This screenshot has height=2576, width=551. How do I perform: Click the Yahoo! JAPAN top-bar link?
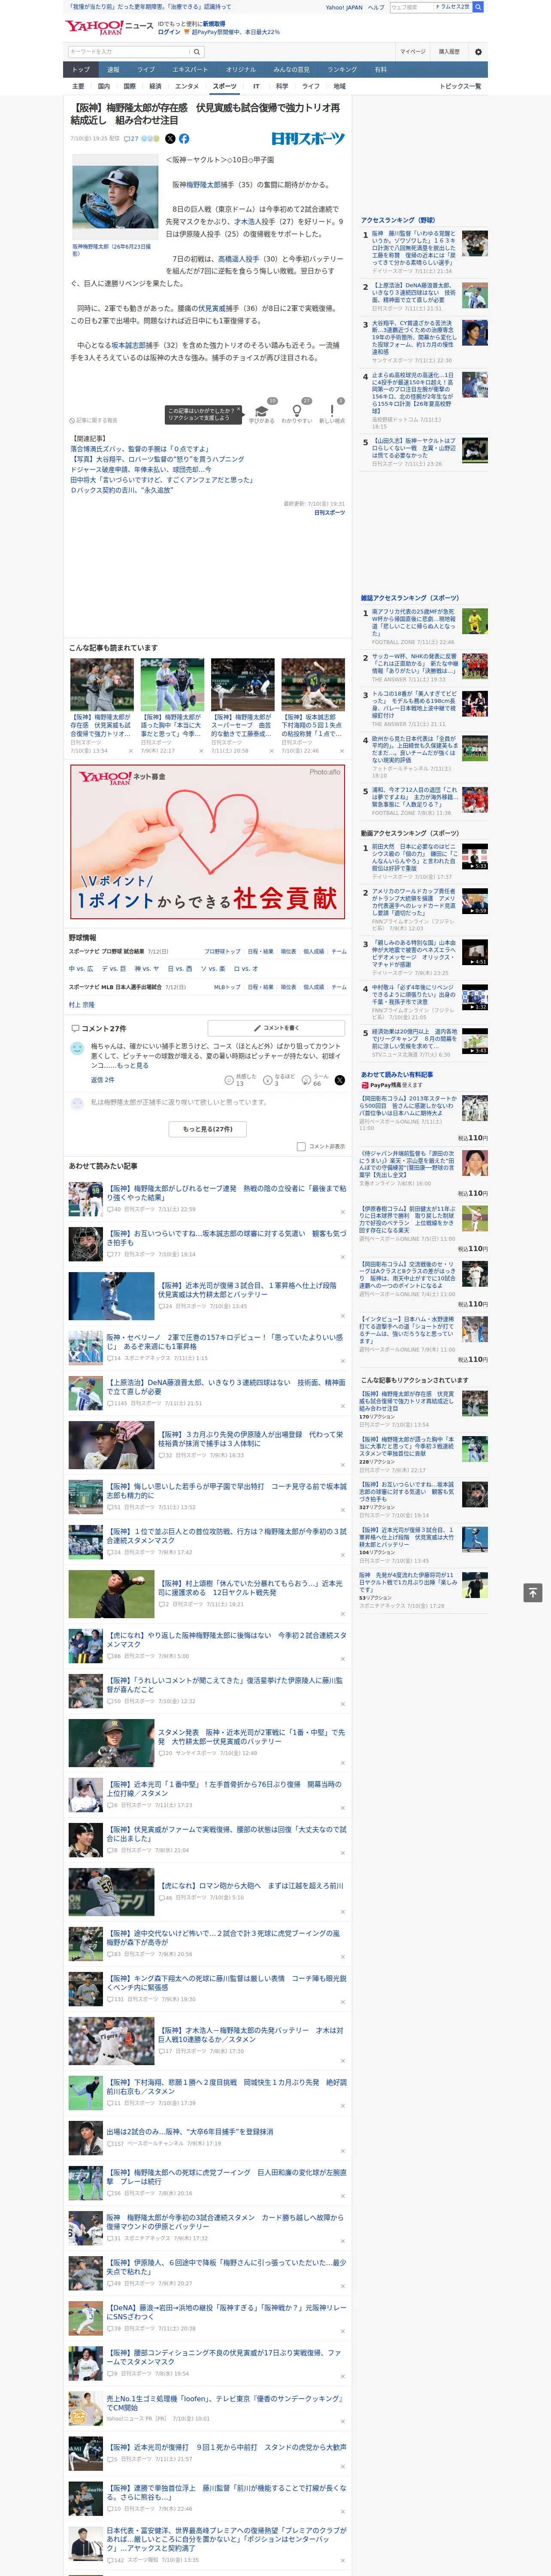point(344,7)
